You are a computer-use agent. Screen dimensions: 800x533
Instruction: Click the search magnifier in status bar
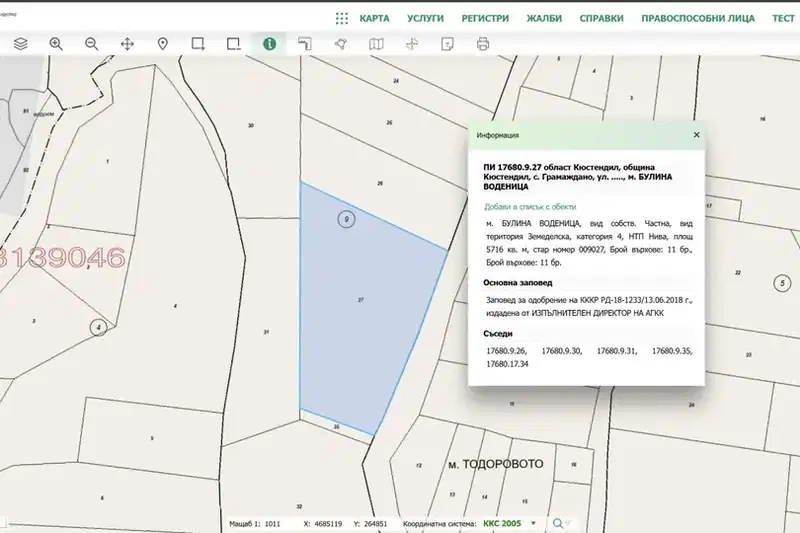point(558,523)
